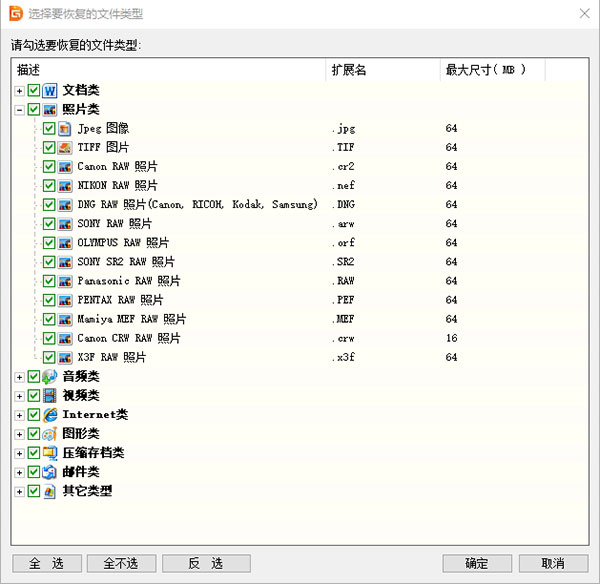Click the archive icon beside 压缩存档类
This screenshot has width=600, height=584.
click(50, 453)
